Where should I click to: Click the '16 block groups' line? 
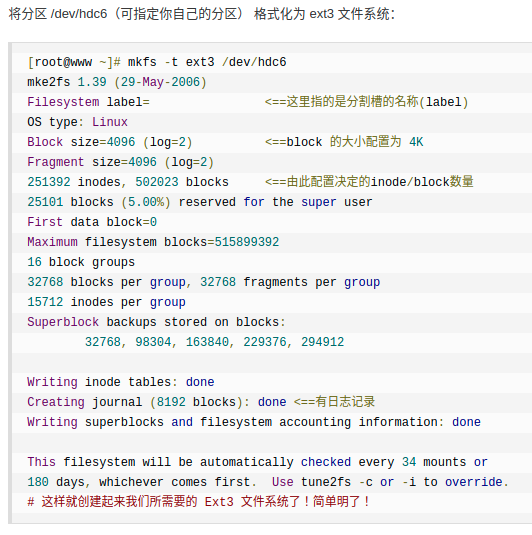(x=81, y=262)
